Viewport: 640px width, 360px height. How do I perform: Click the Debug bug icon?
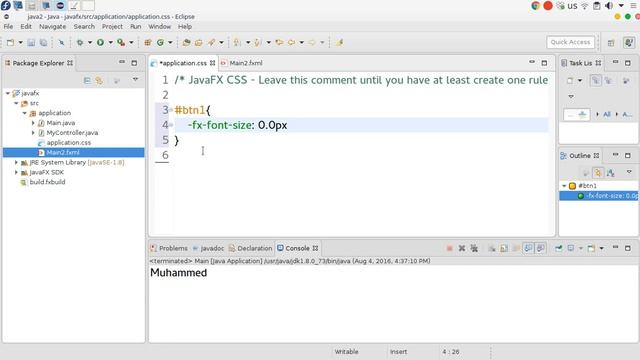(x=80, y=42)
